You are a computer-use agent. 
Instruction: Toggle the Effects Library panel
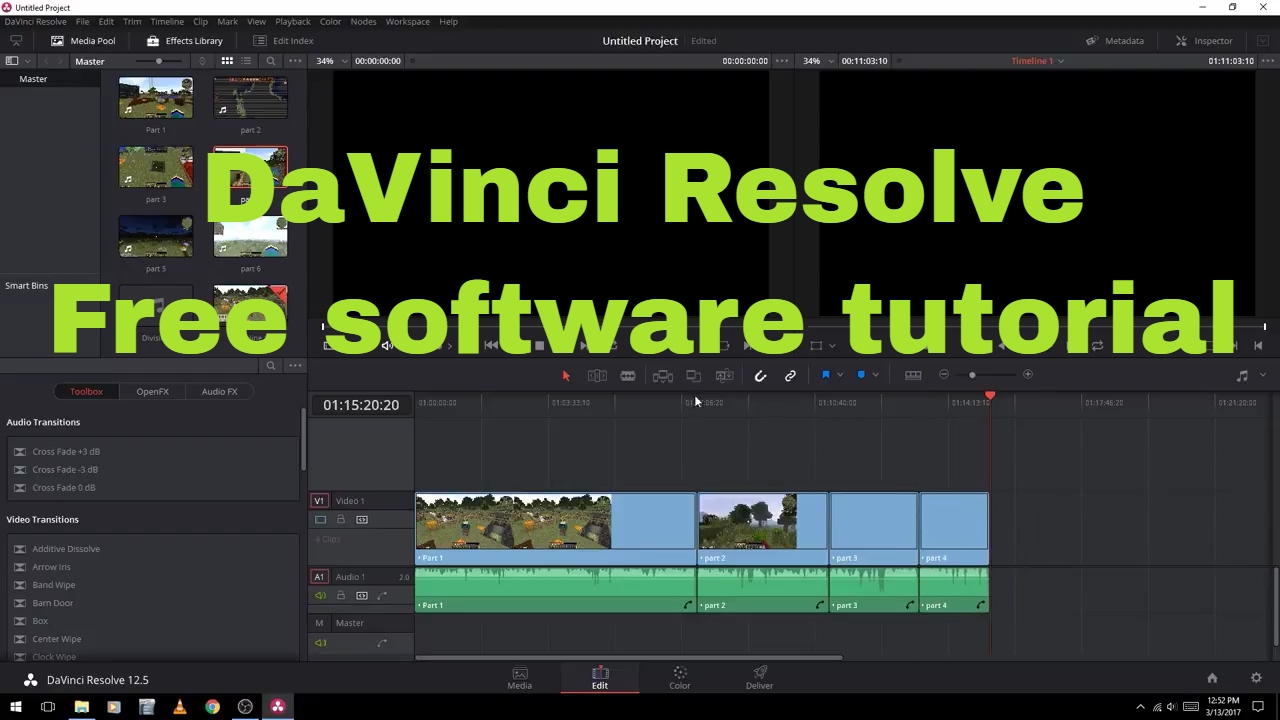point(185,41)
